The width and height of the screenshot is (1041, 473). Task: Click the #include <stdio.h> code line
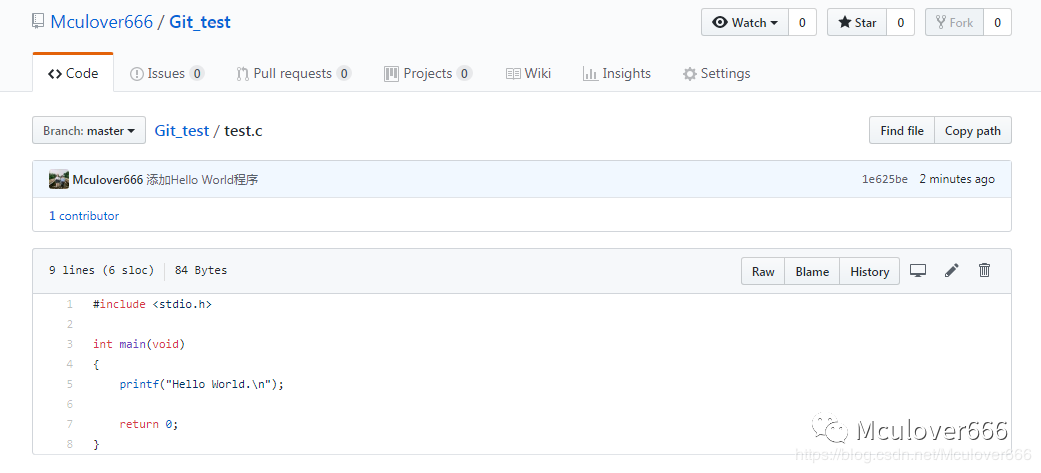[152, 304]
